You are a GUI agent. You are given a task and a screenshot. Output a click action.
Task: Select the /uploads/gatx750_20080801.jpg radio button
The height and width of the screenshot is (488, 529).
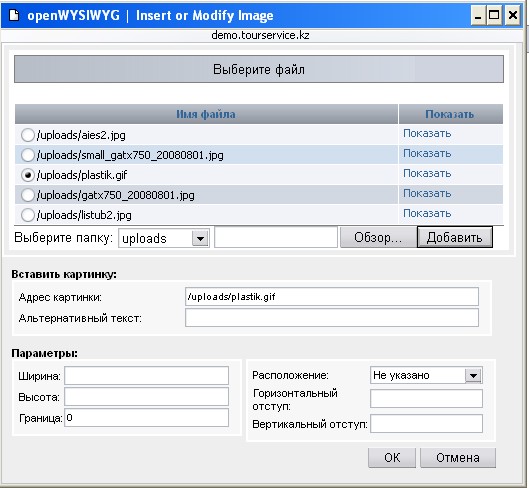click(x=27, y=195)
